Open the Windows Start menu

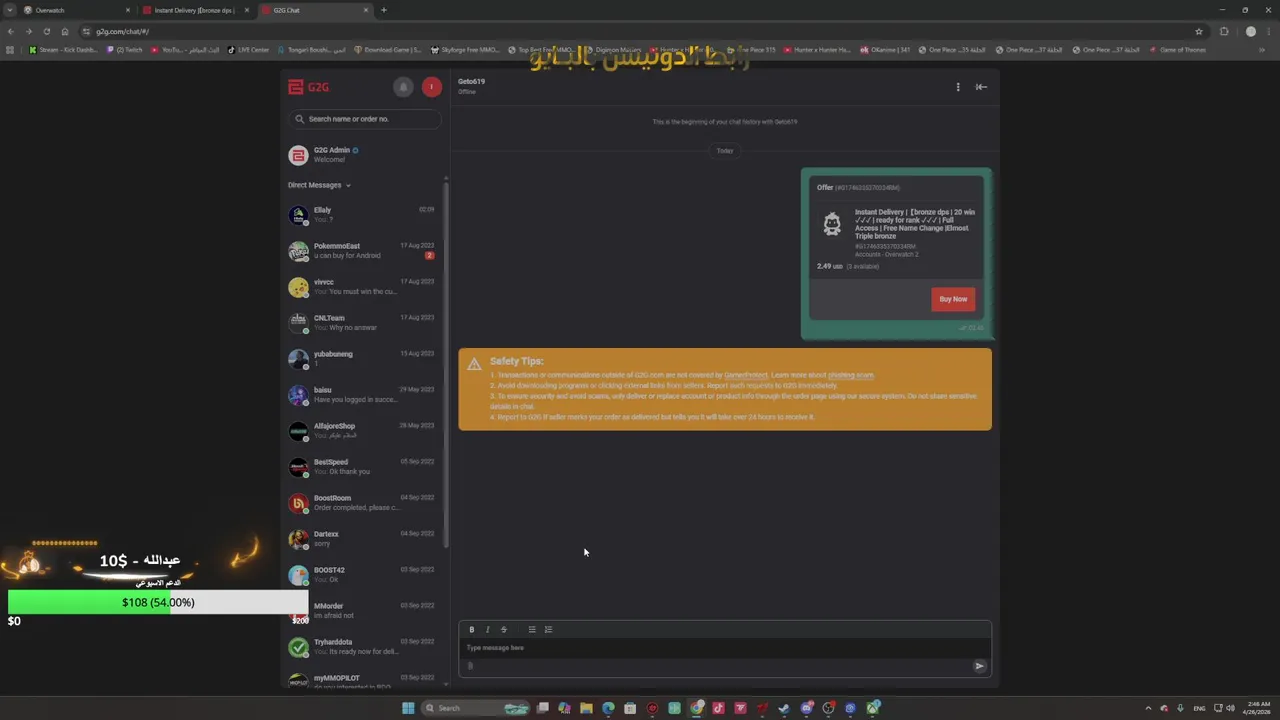point(408,708)
